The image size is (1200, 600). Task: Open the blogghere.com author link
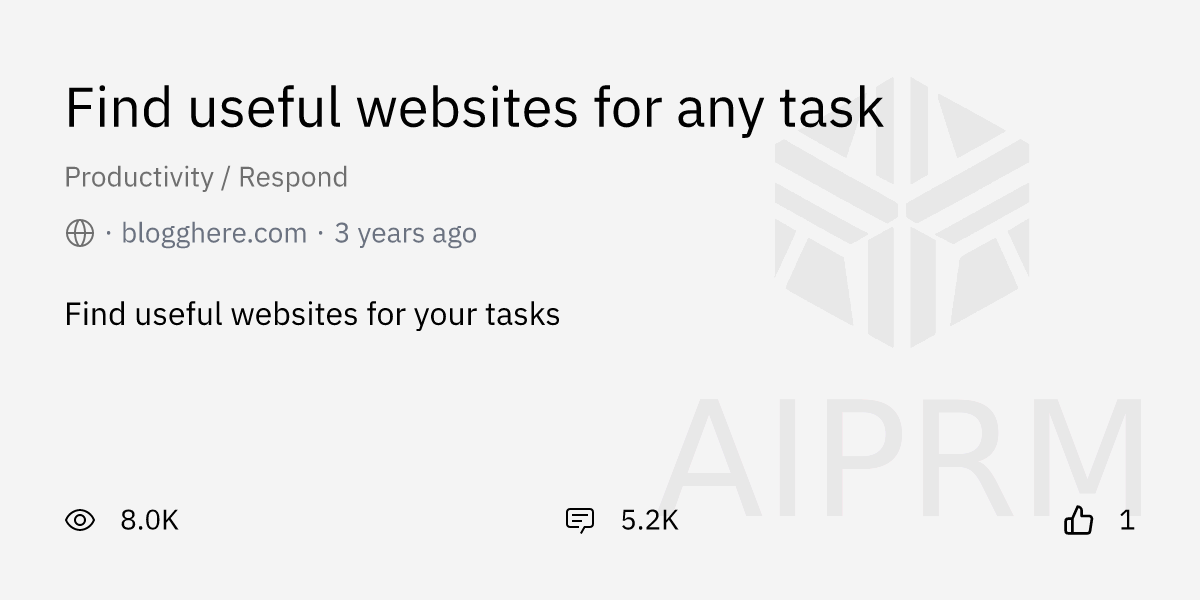[x=214, y=234]
